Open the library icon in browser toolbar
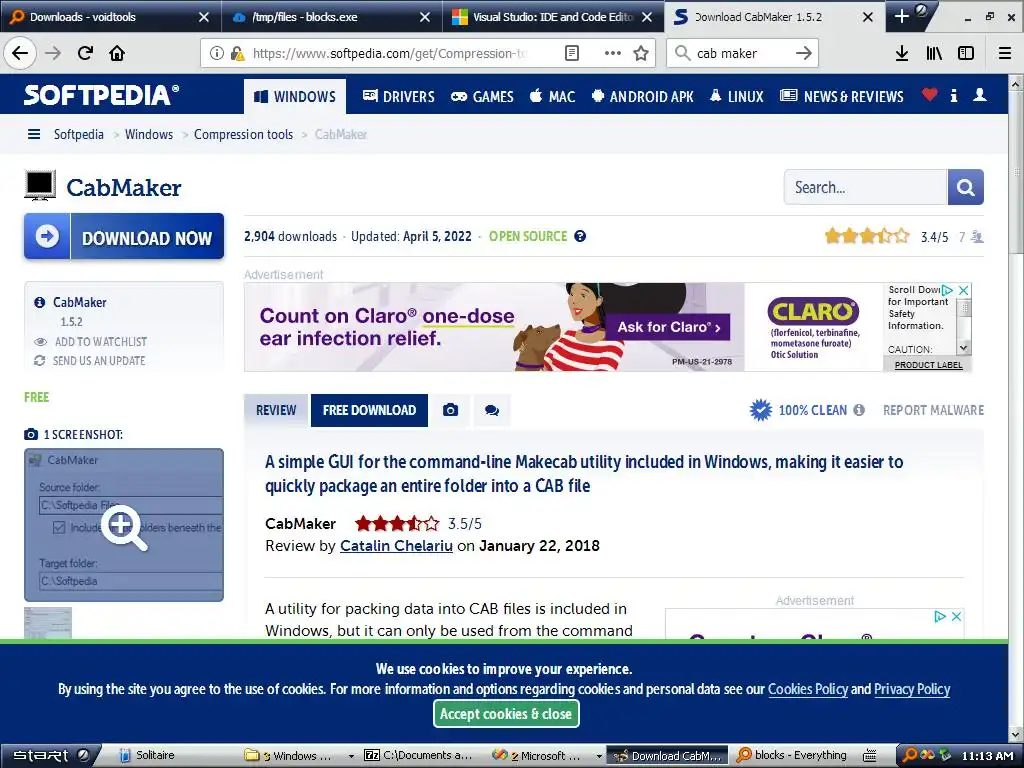 pyautogui.click(x=934, y=53)
